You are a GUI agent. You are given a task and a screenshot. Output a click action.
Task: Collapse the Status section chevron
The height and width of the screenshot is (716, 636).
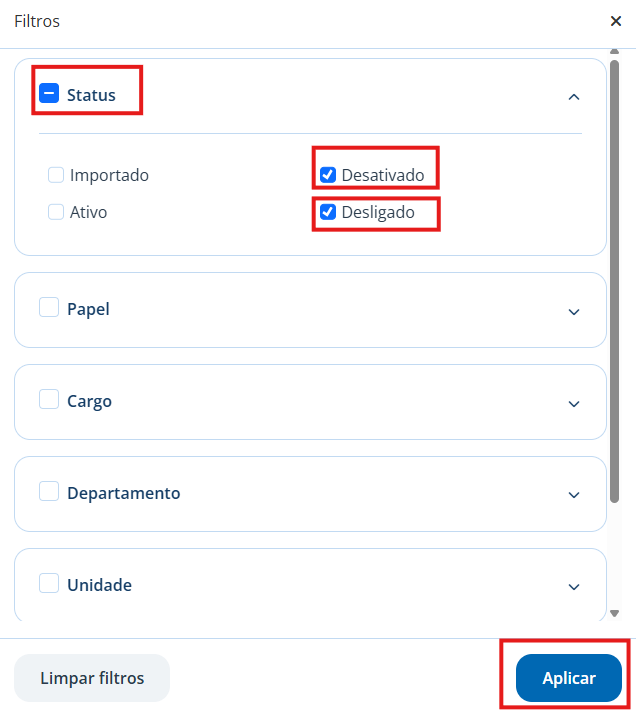point(573,97)
